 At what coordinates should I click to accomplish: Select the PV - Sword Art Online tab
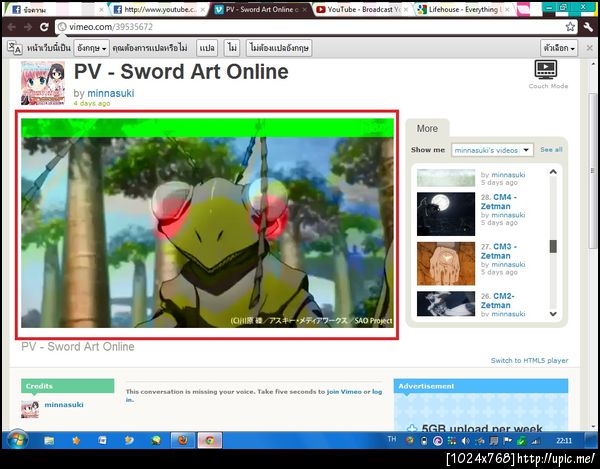(260, 10)
